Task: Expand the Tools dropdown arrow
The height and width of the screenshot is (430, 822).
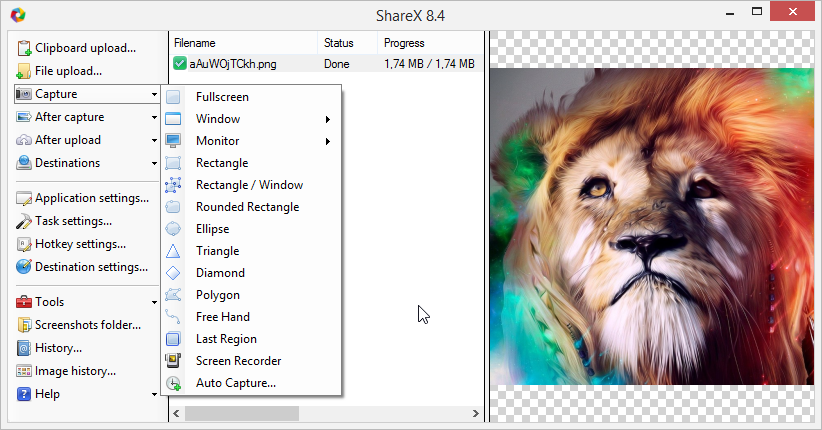Action: click(154, 303)
